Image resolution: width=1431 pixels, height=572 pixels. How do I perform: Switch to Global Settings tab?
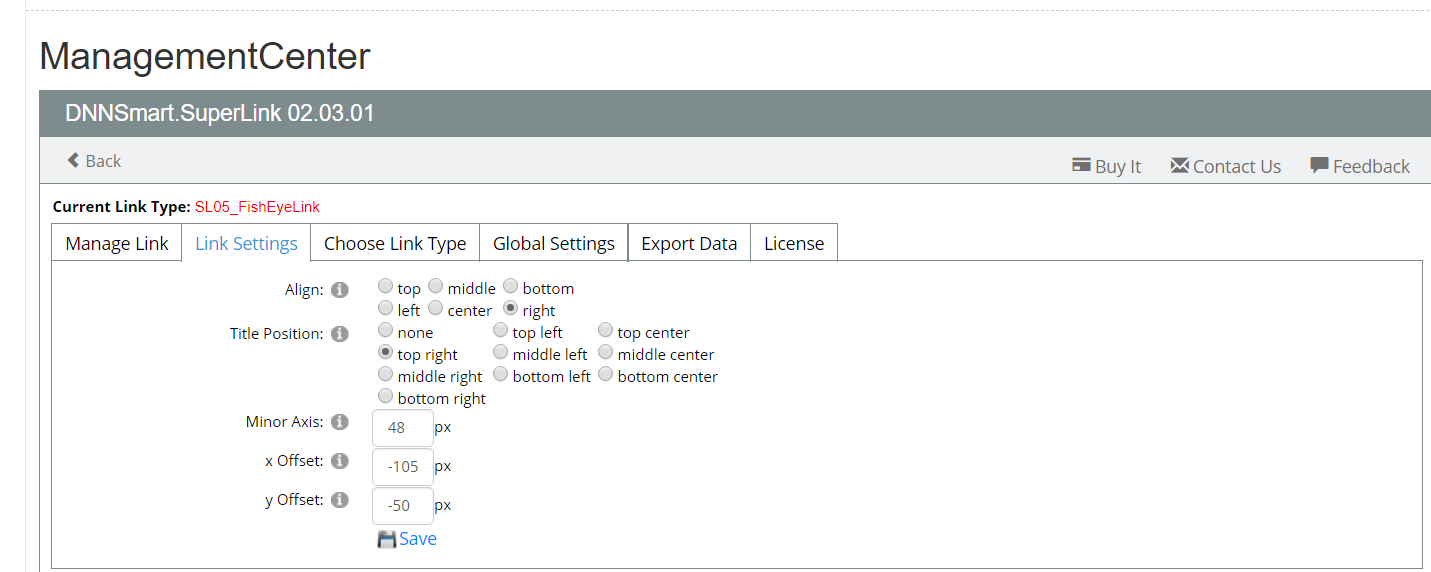tap(554, 243)
